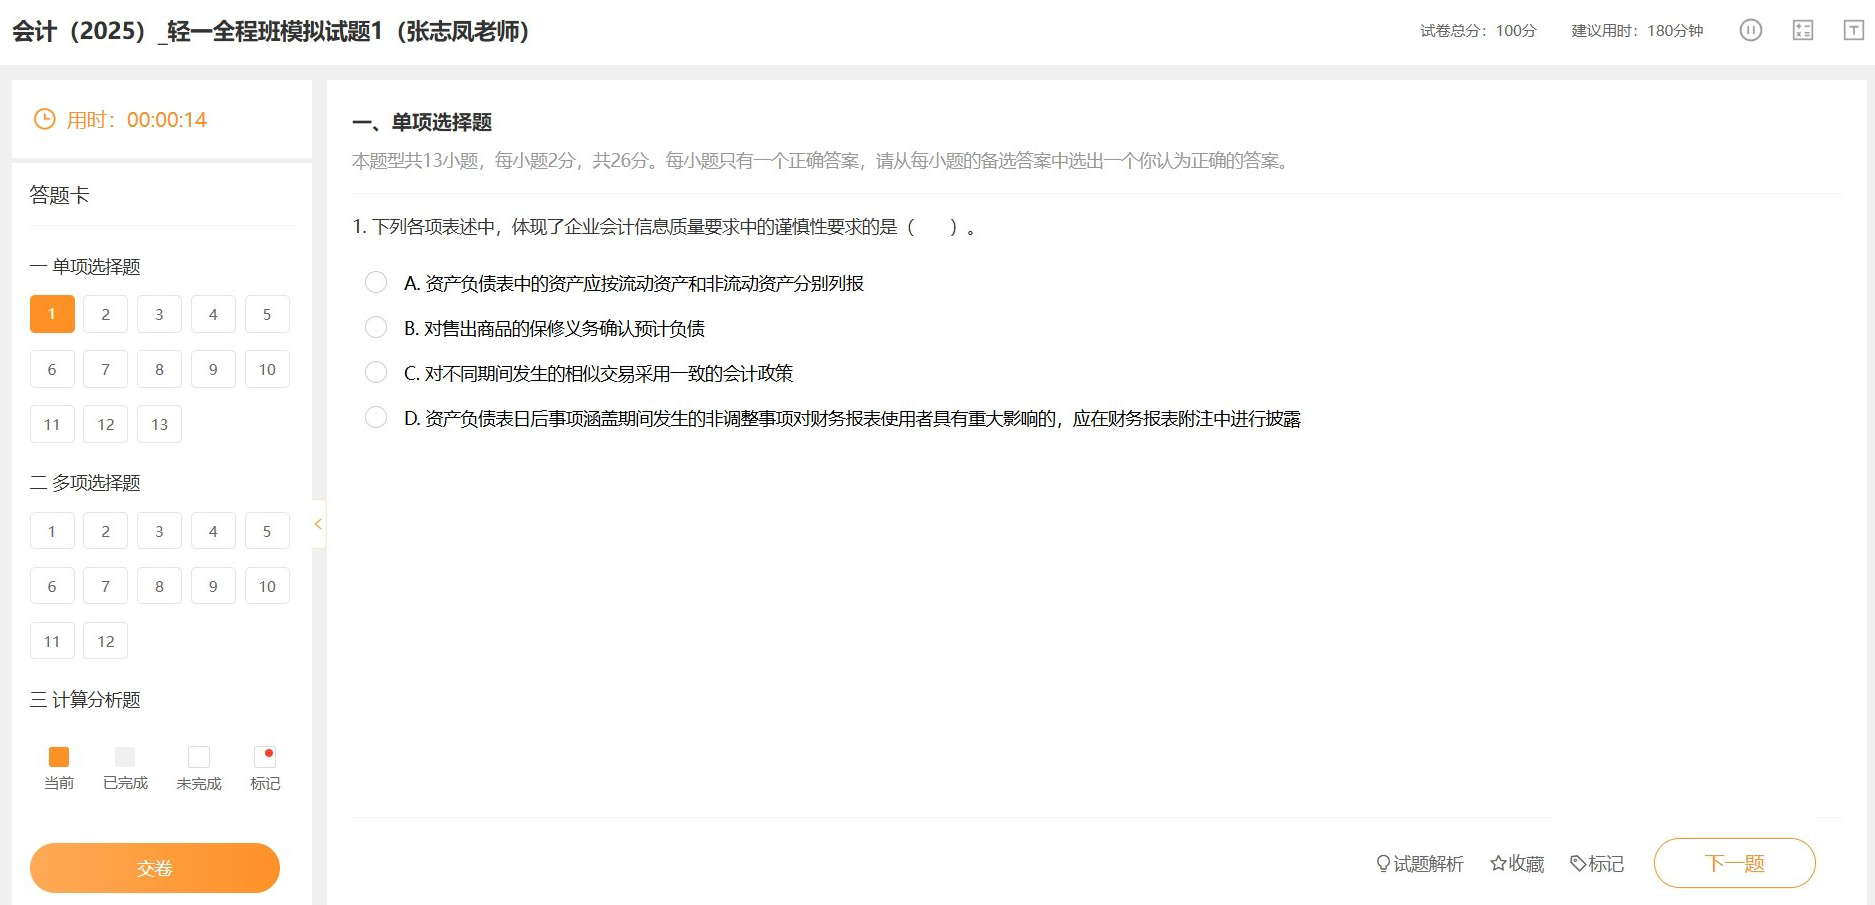Show 试题解析 answer explanation

coord(1419,863)
